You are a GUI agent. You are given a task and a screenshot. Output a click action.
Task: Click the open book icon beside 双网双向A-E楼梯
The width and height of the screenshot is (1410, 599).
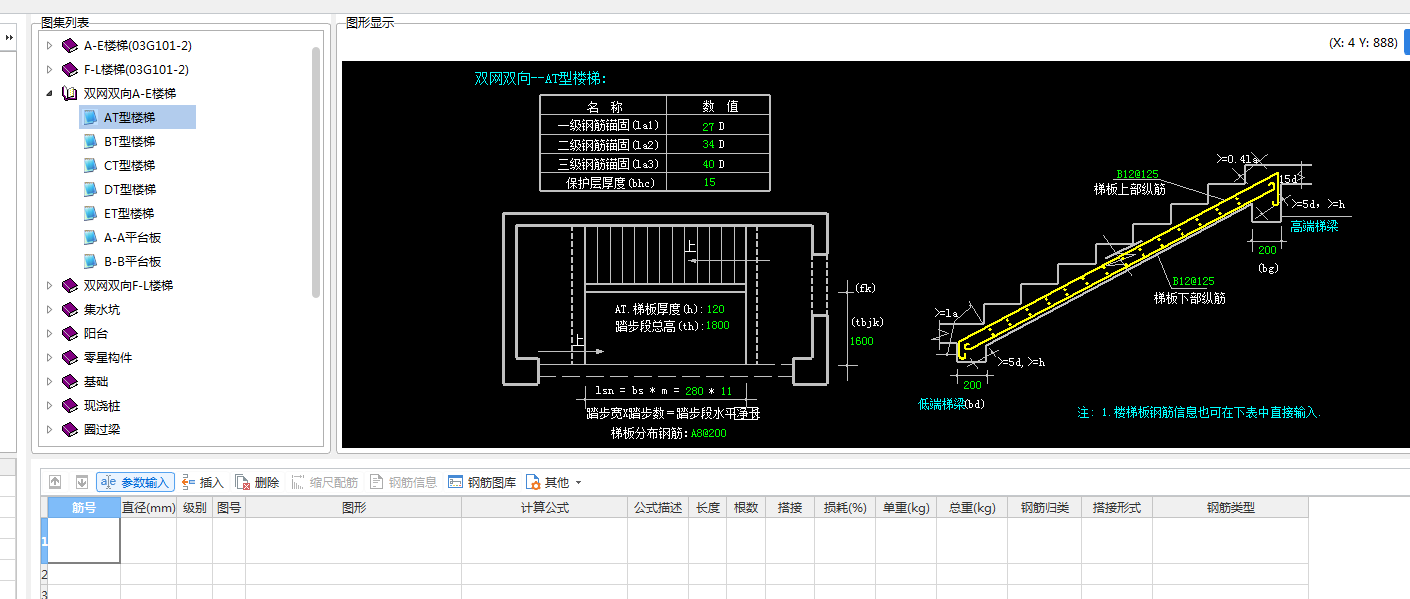(69, 94)
